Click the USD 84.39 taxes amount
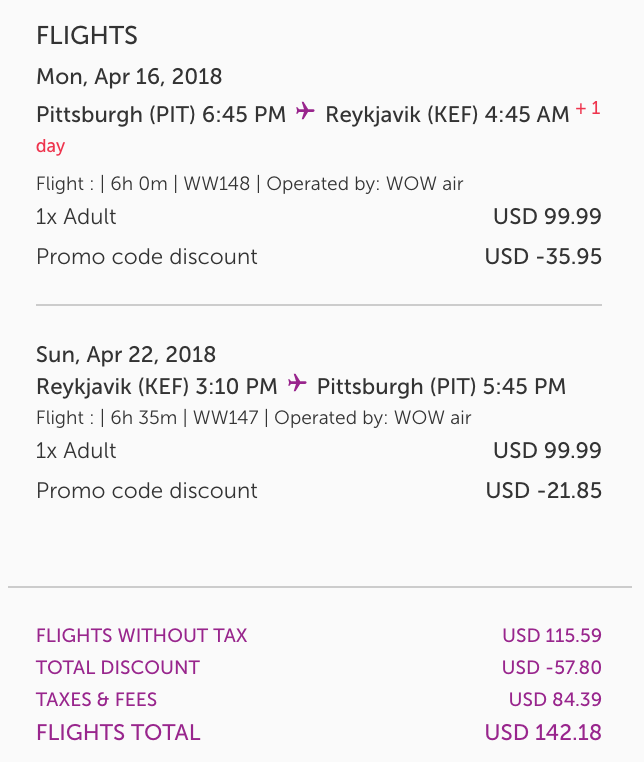The image size is (644, 762). pos(555,700)
